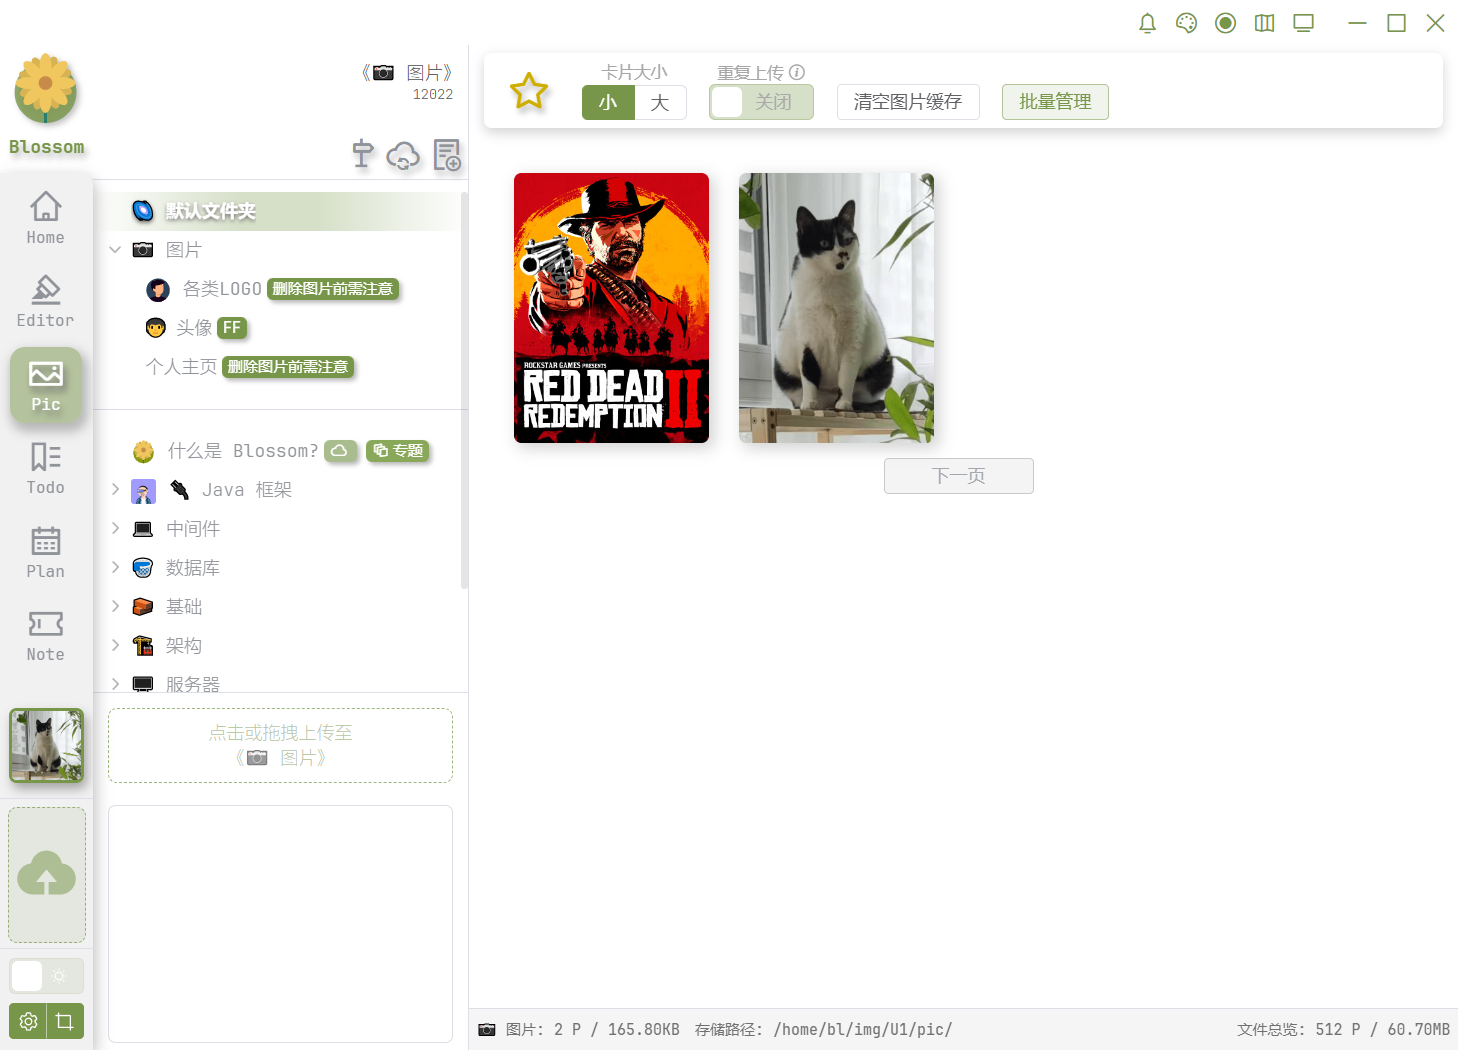Open the Todo section

(46, 468)
